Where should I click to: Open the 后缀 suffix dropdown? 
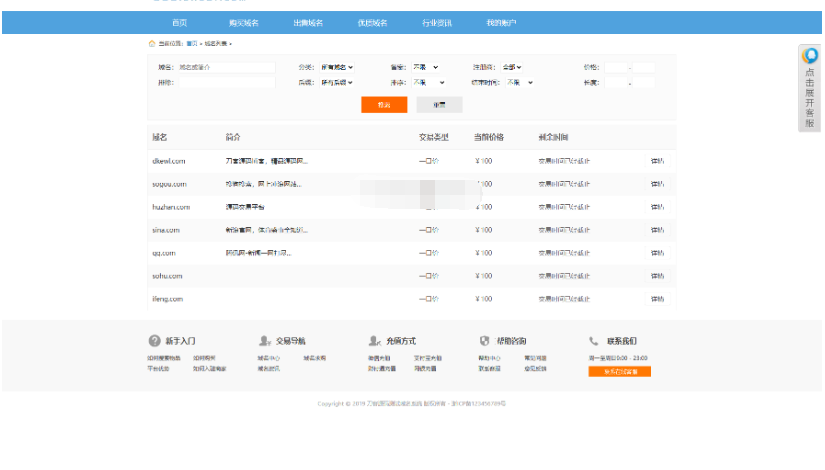coord(337,83)
